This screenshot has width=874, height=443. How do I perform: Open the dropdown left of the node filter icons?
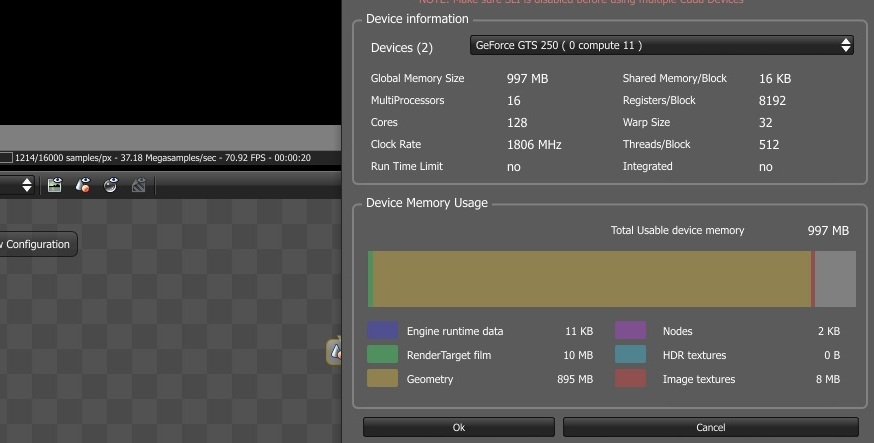pyautogui.click(x=18, y=185)
